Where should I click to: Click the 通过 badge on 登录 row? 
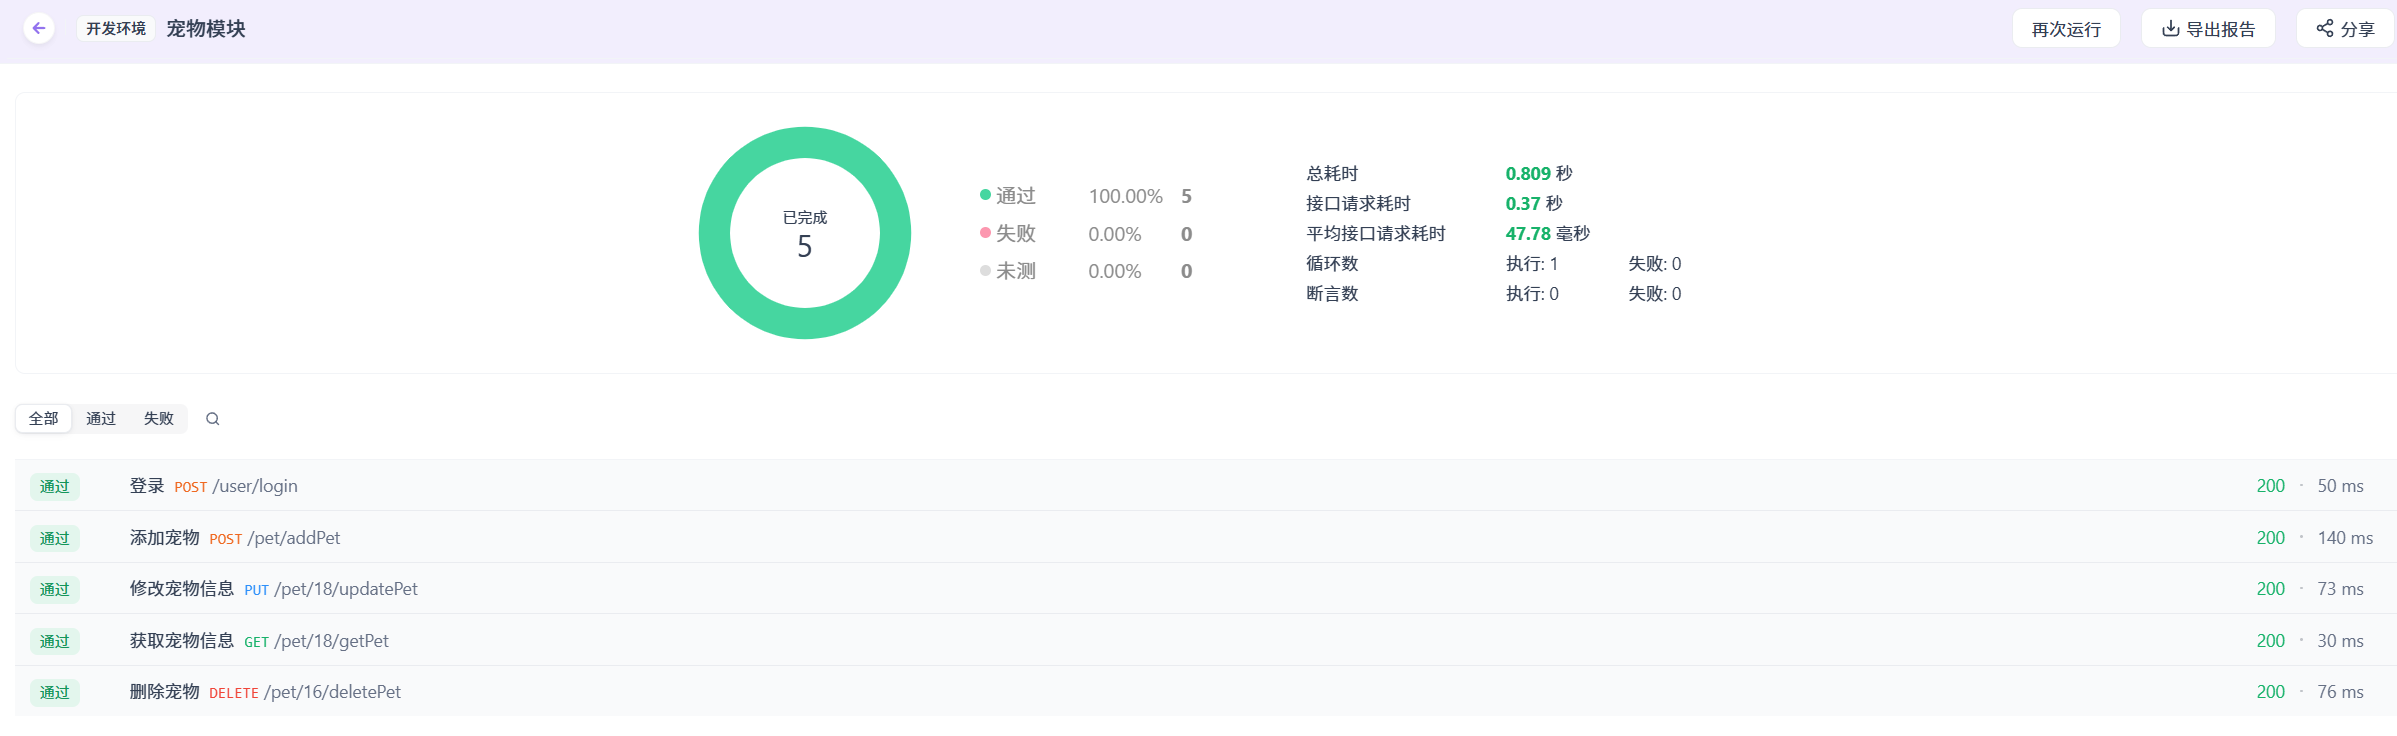click(x=55, y=487)
